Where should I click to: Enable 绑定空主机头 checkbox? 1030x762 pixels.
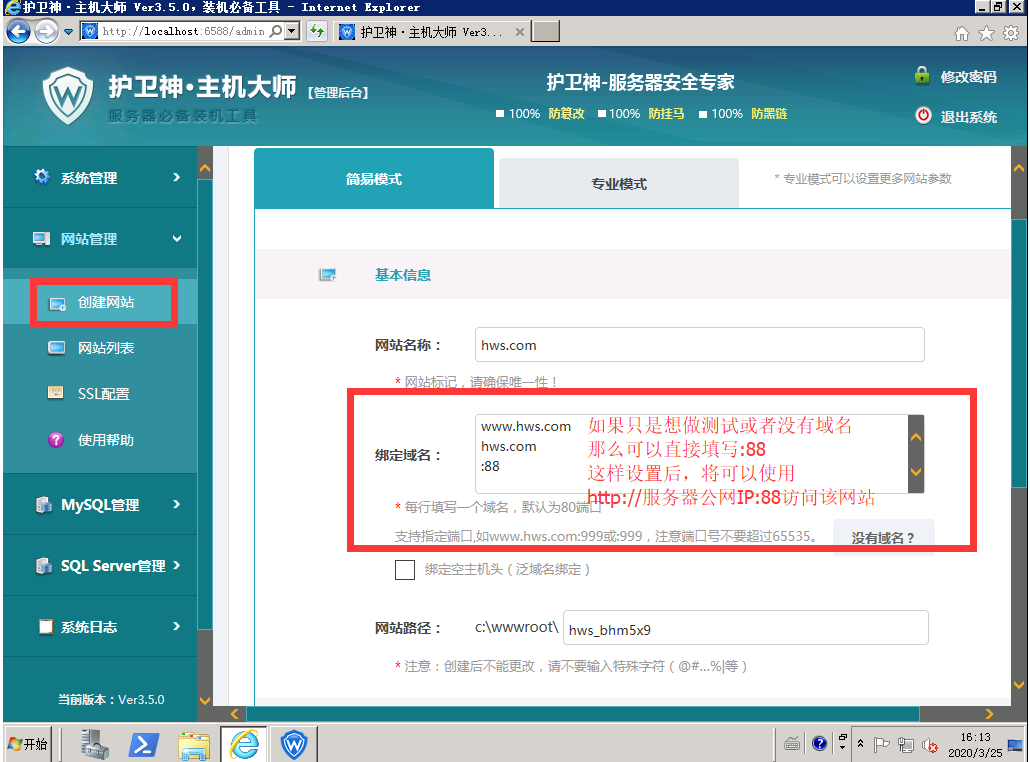click(x=405, y=570)
